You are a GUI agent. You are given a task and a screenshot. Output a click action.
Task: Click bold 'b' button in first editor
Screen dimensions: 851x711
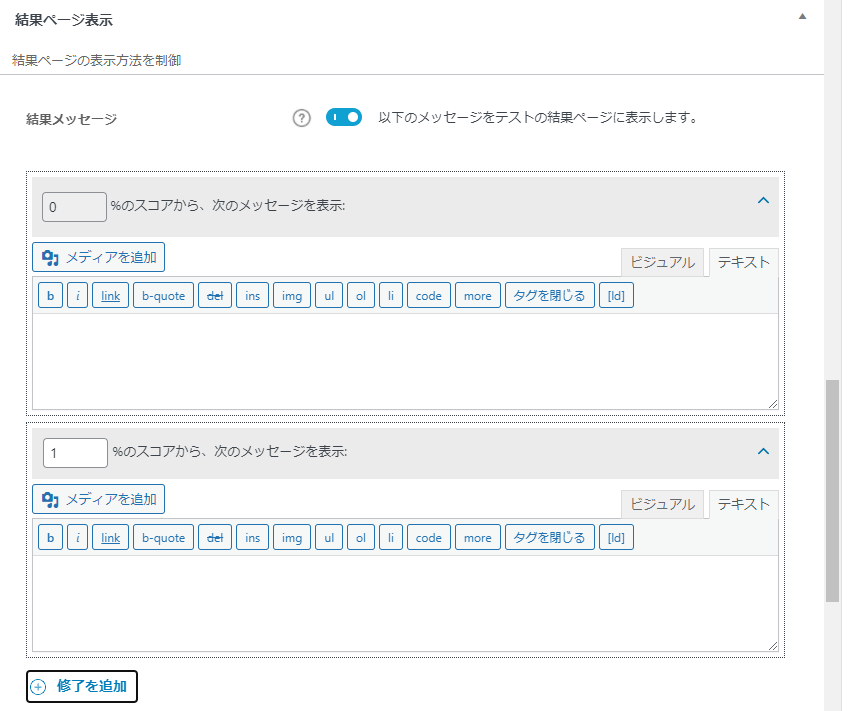tap(50, 296)
